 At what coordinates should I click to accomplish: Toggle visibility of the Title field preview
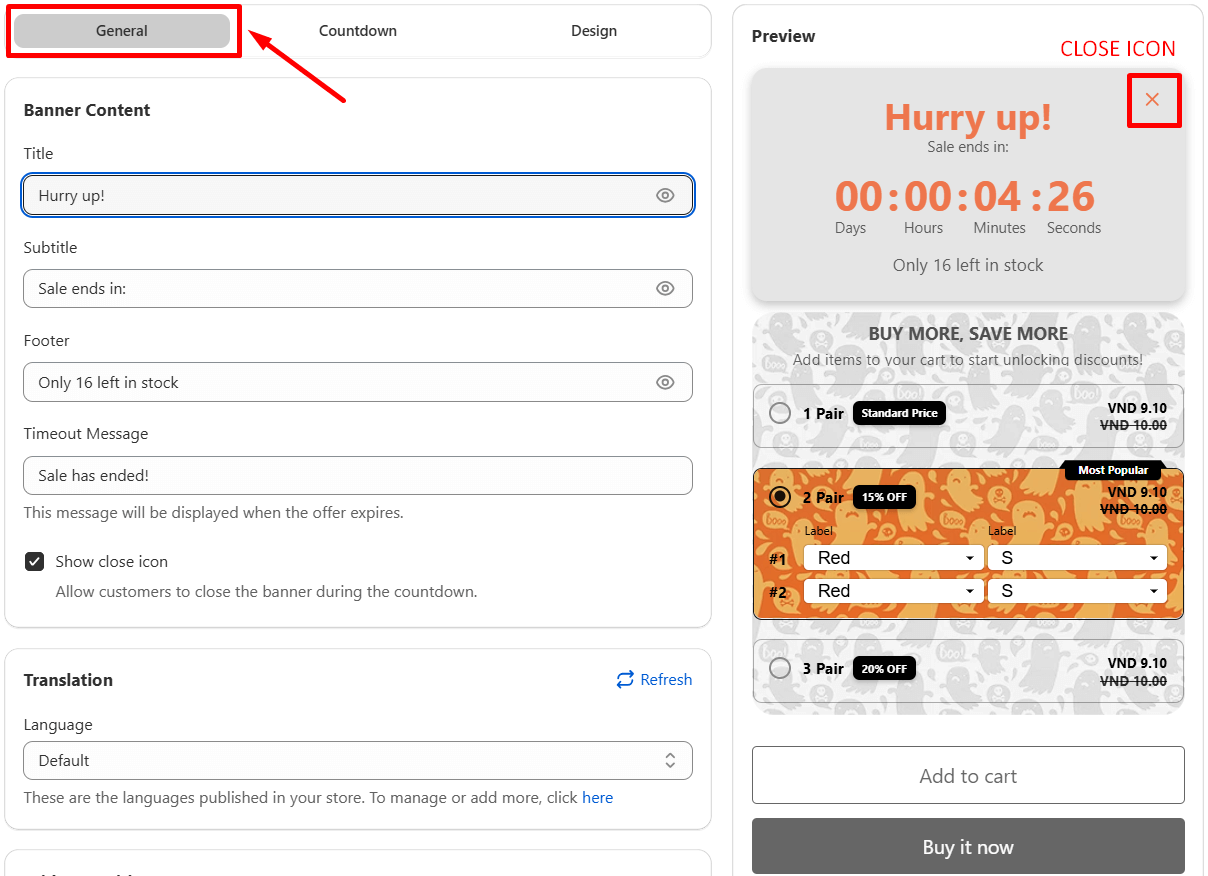click(x=665, y=195)
